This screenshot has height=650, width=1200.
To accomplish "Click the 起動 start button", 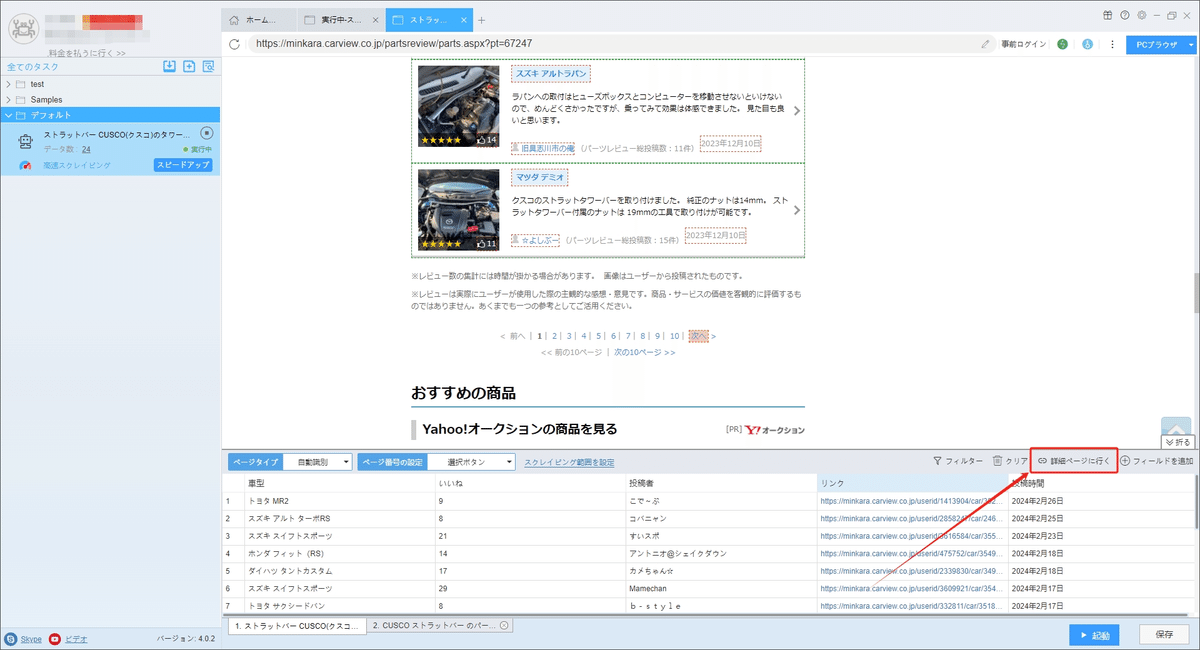I will pos(1094,634).
